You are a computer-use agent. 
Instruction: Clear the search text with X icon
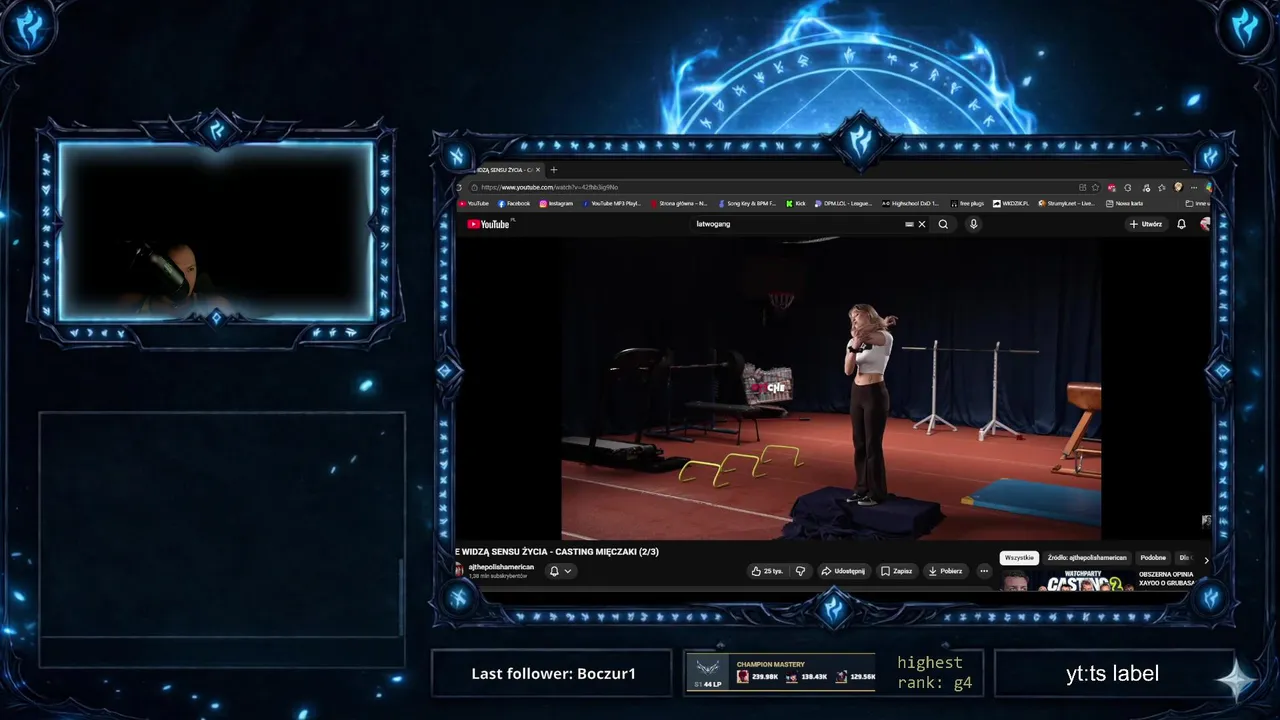pos(922,224)
